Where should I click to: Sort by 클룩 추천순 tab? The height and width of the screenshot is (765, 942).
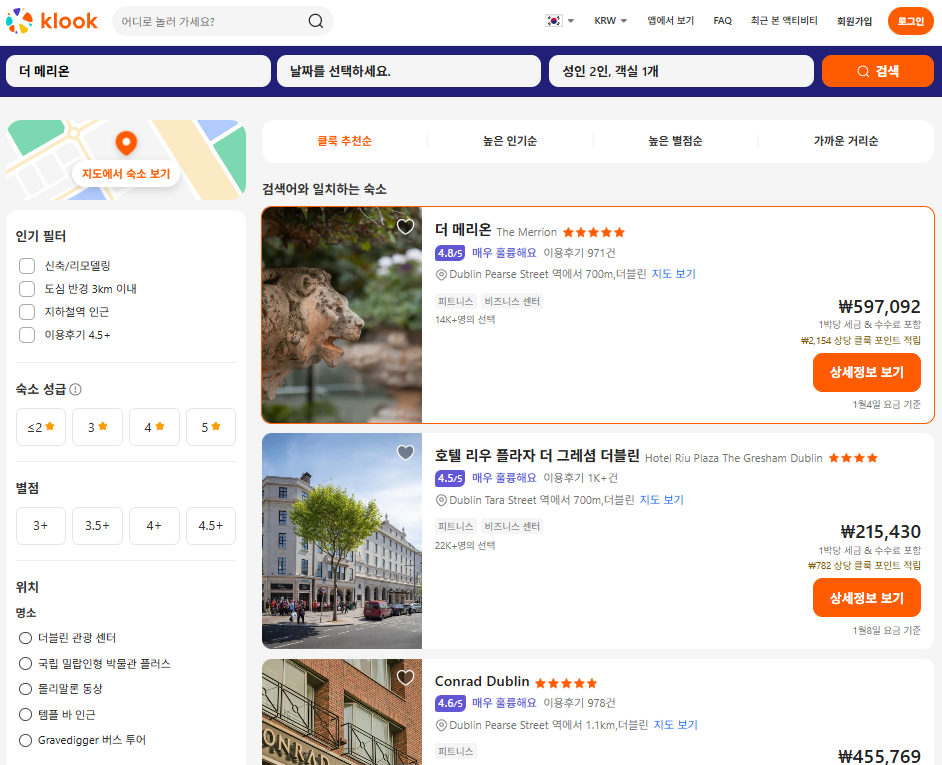tap(344, 141)
